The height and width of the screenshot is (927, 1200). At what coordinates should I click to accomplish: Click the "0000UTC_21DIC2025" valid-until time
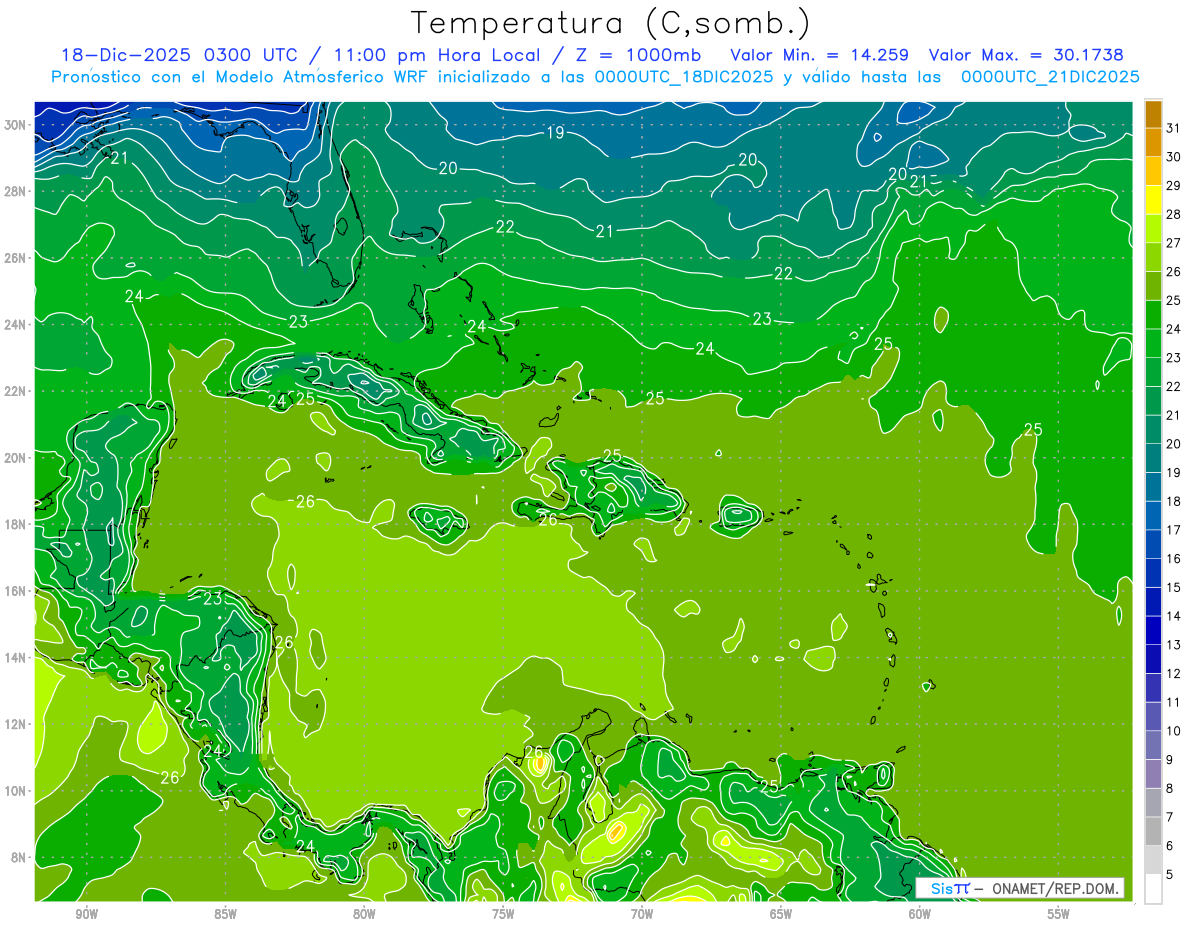click(1050, 76)
